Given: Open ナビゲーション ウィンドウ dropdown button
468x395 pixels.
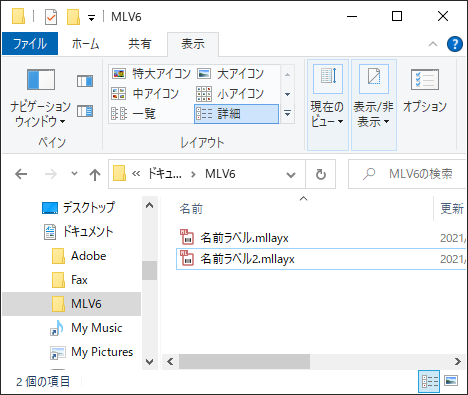Looking at the screenshot, I should tap(40, 98).
